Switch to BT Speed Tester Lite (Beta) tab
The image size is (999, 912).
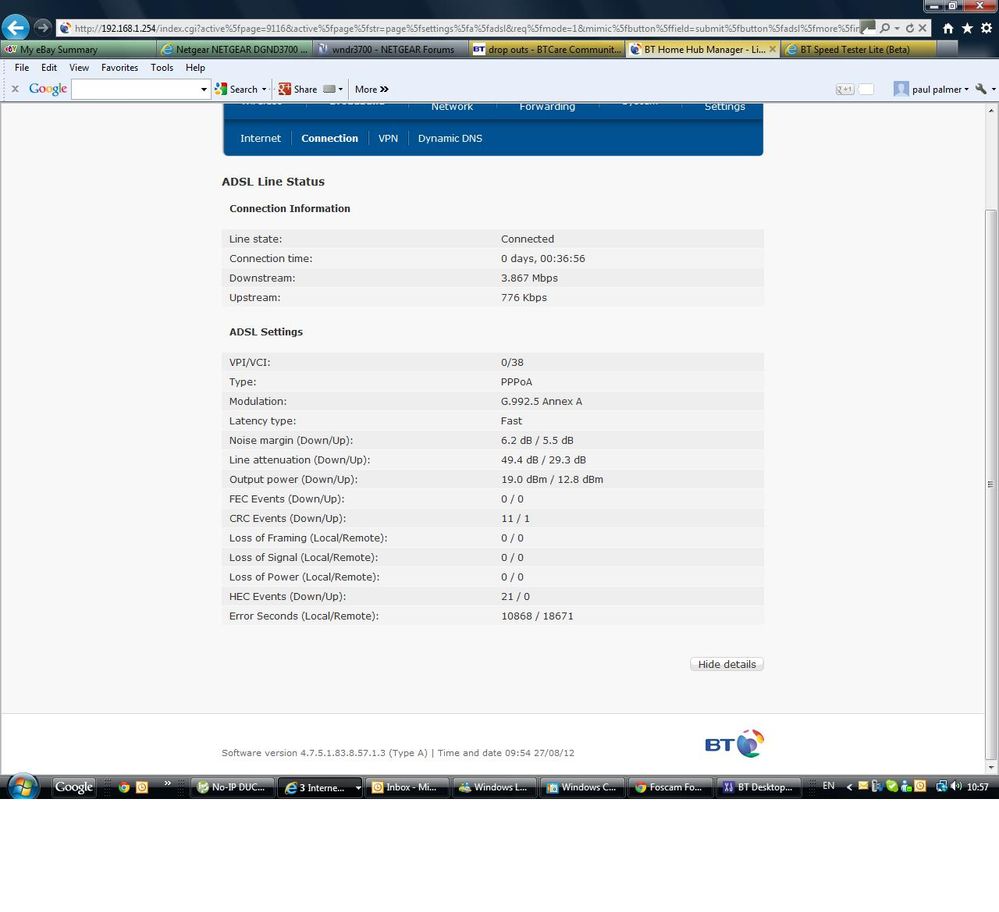point(859,49)
